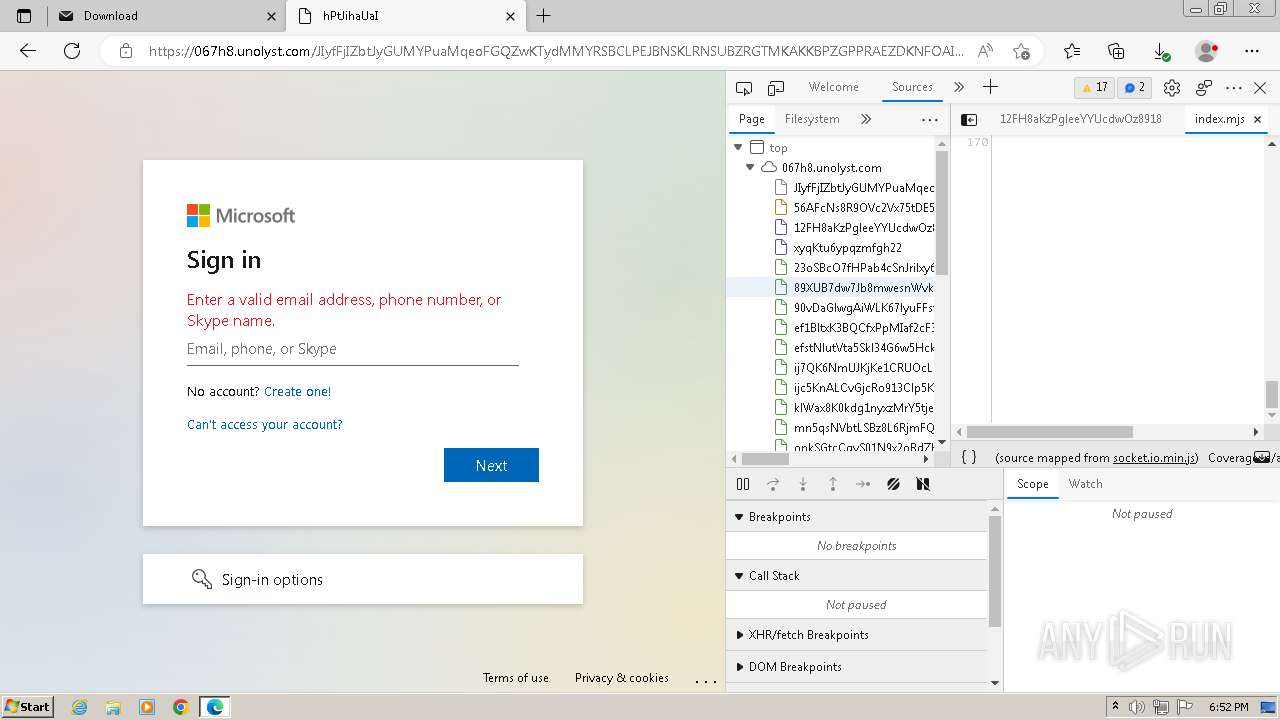Switch to the Filesystem navigator tab
Viewport: 1280px width, 720px height.
tap(812, 119)
